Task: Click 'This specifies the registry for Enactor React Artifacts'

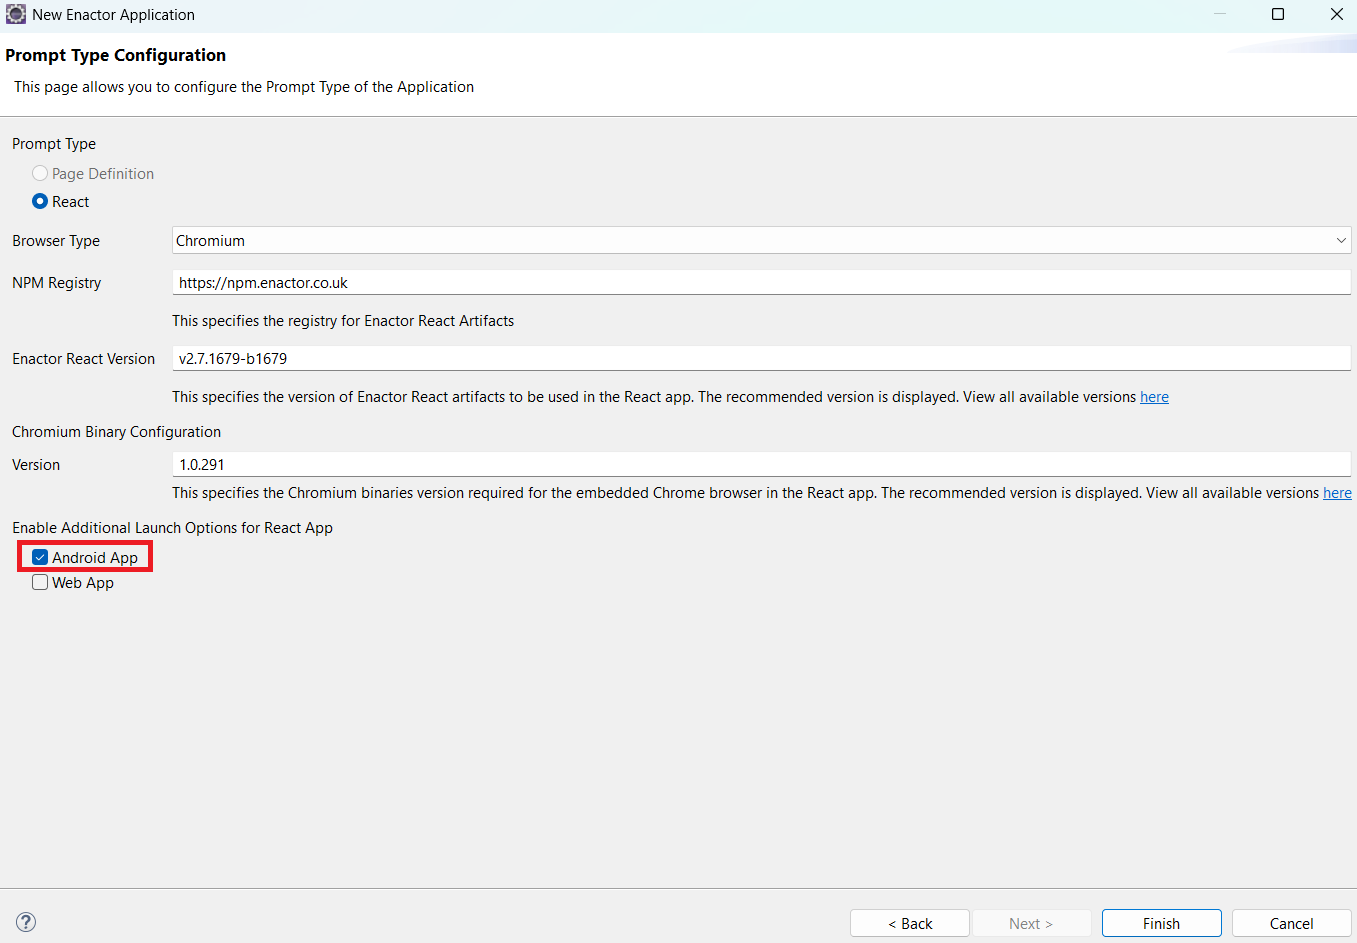Action: pyautogui.click(x=343, y=321)
